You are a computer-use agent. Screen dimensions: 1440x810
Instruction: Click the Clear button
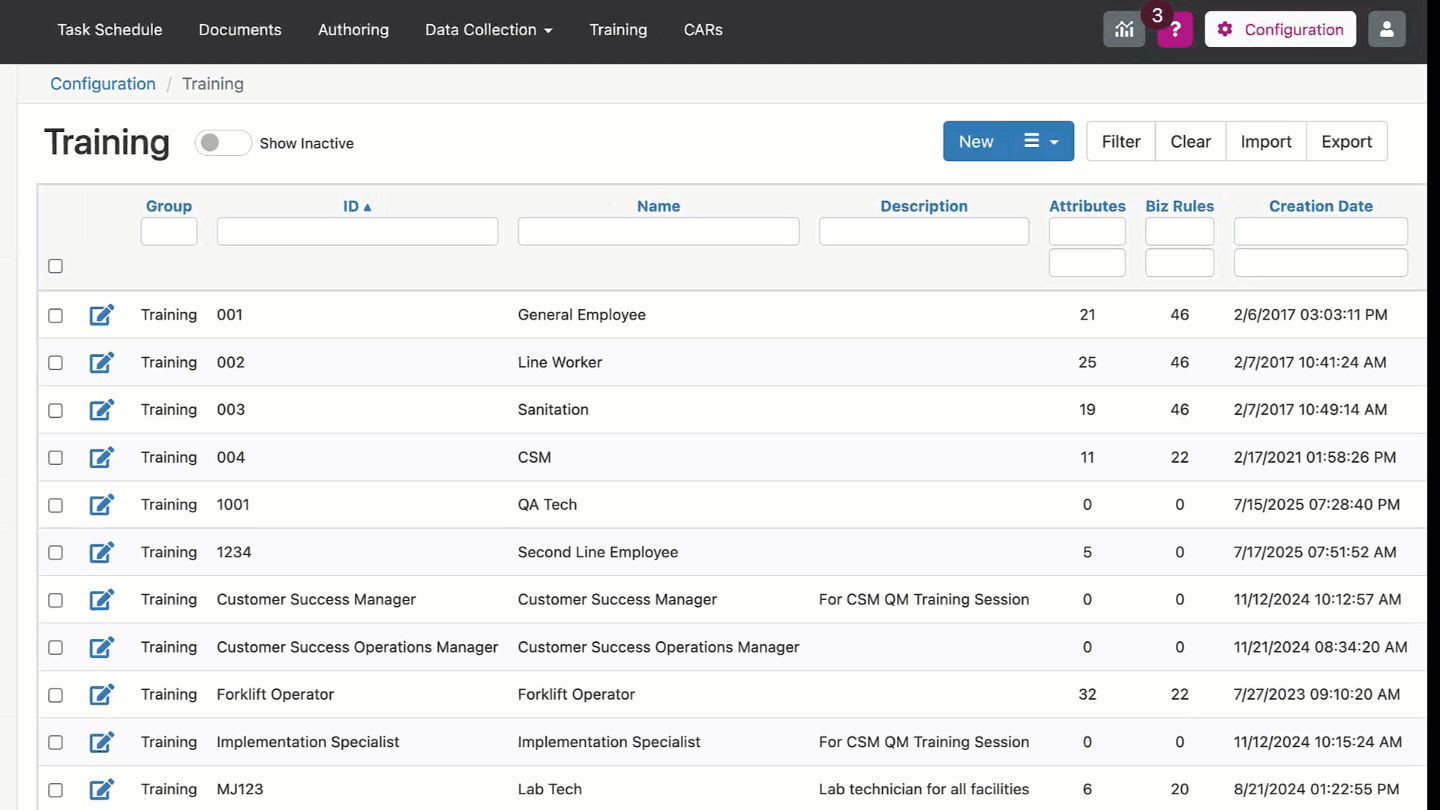click(x=1190, y=142)
